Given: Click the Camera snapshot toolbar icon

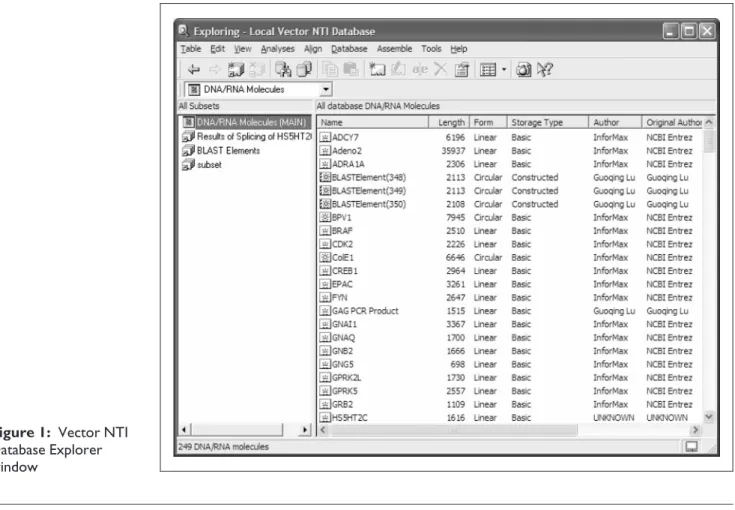Looking at the screenshot, I should click(x=524, y=70).
